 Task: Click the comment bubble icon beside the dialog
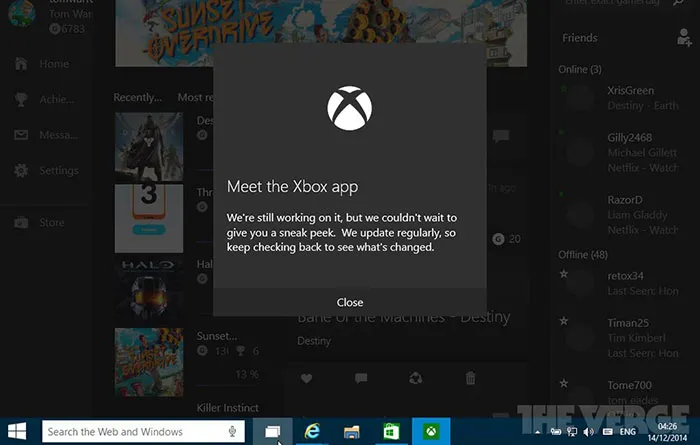[x=501, y=136]
